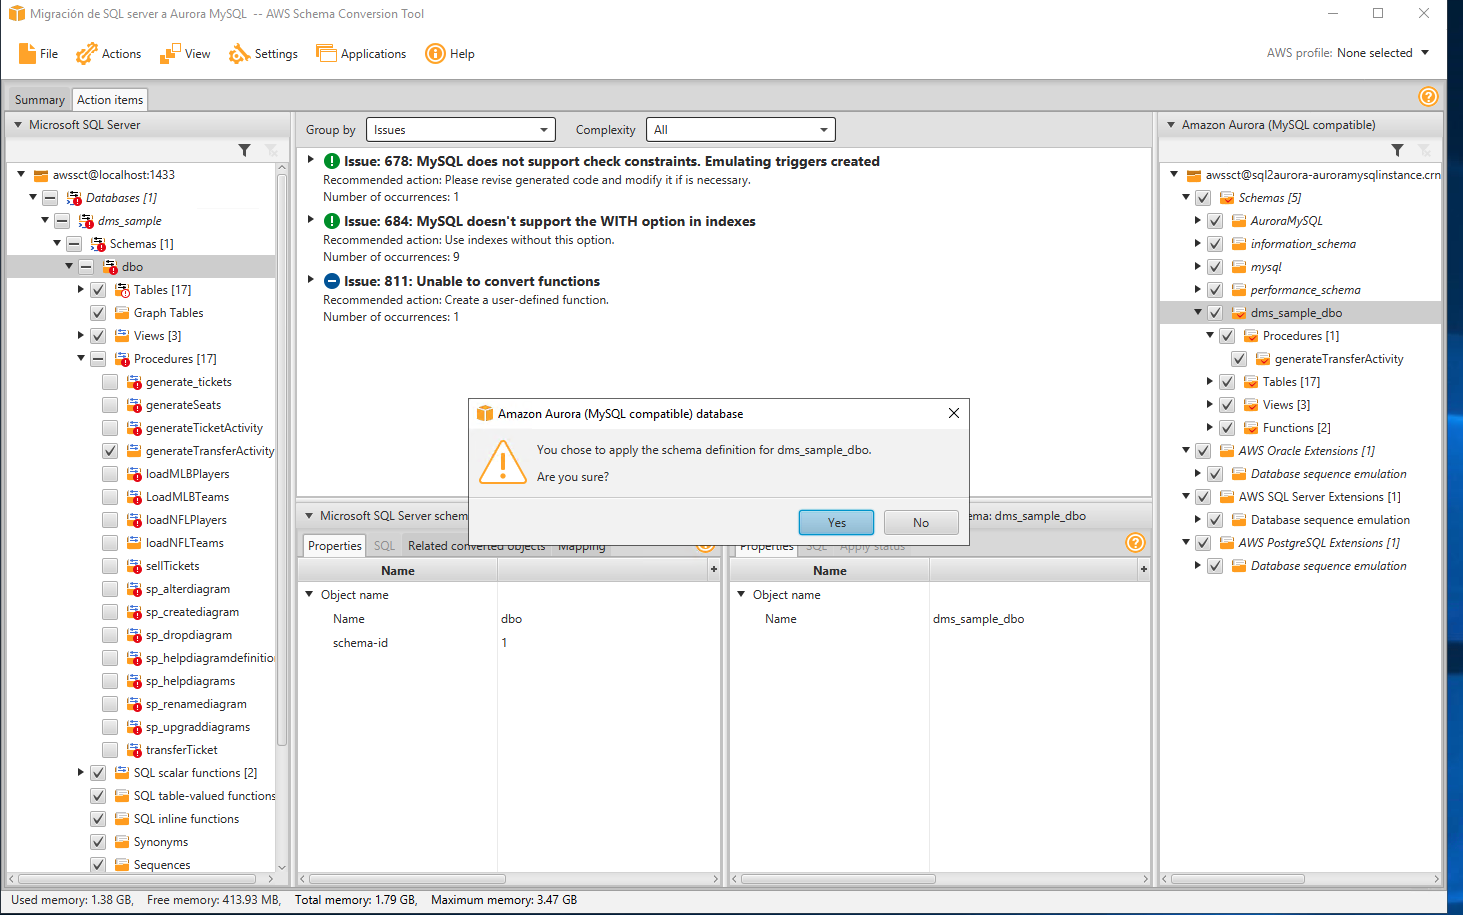Click the Issue 678 green exclamation icon
Viewport: 1463px width, 915px height.
(332, 161)
